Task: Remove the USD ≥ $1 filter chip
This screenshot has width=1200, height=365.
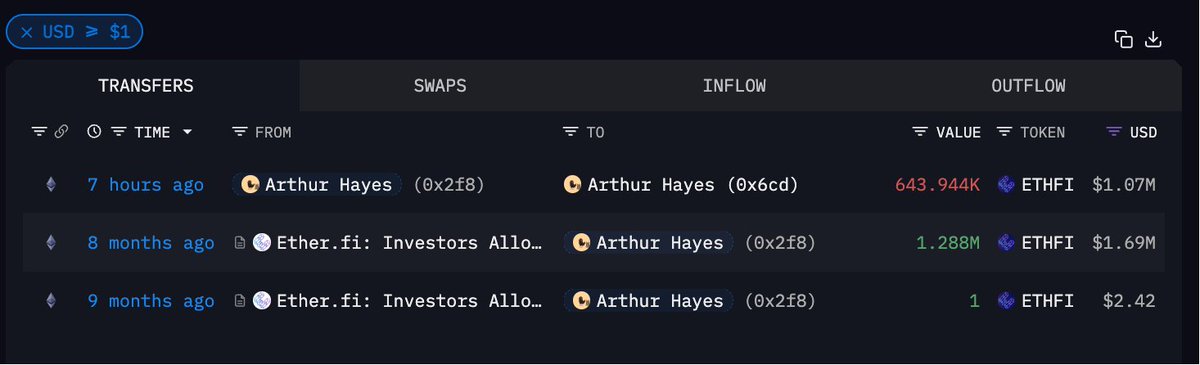Action: pos(27,32)
